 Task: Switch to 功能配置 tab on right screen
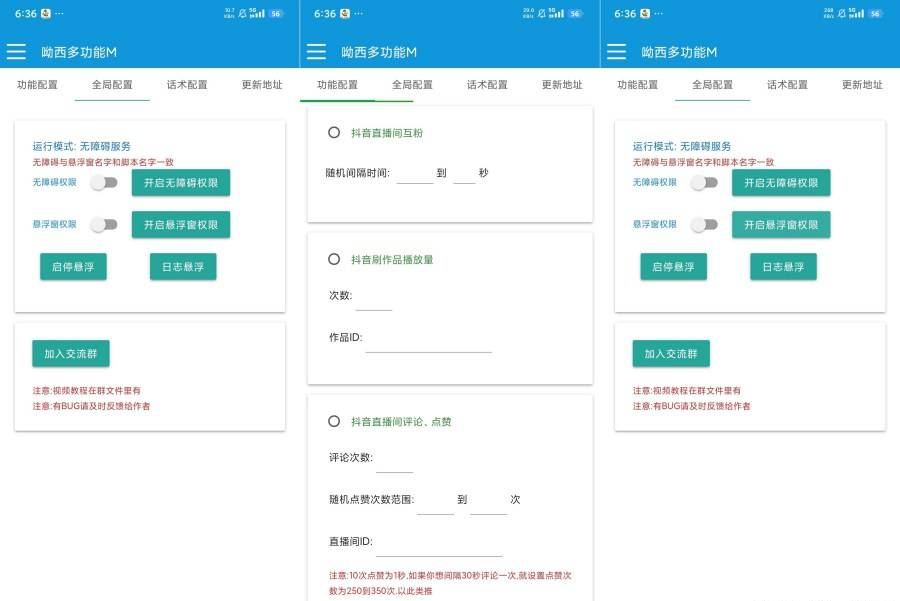click(638, 84)
